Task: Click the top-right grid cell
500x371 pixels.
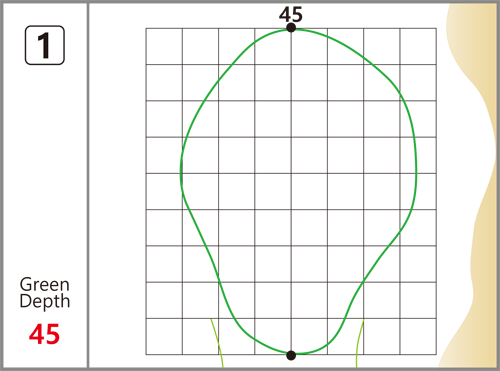Action: click(418, 46)
